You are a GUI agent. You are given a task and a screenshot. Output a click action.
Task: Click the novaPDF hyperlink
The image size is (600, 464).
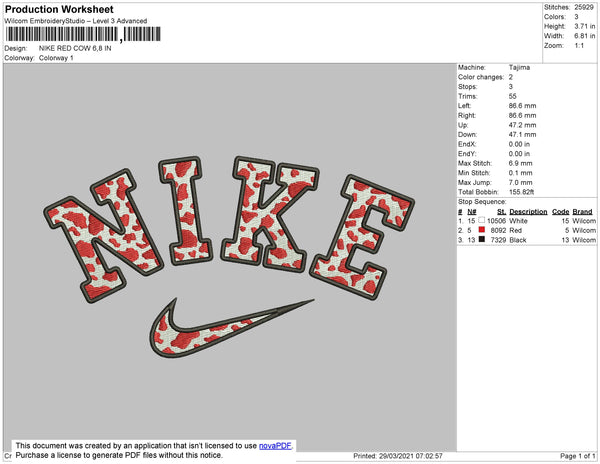(275, 446)
